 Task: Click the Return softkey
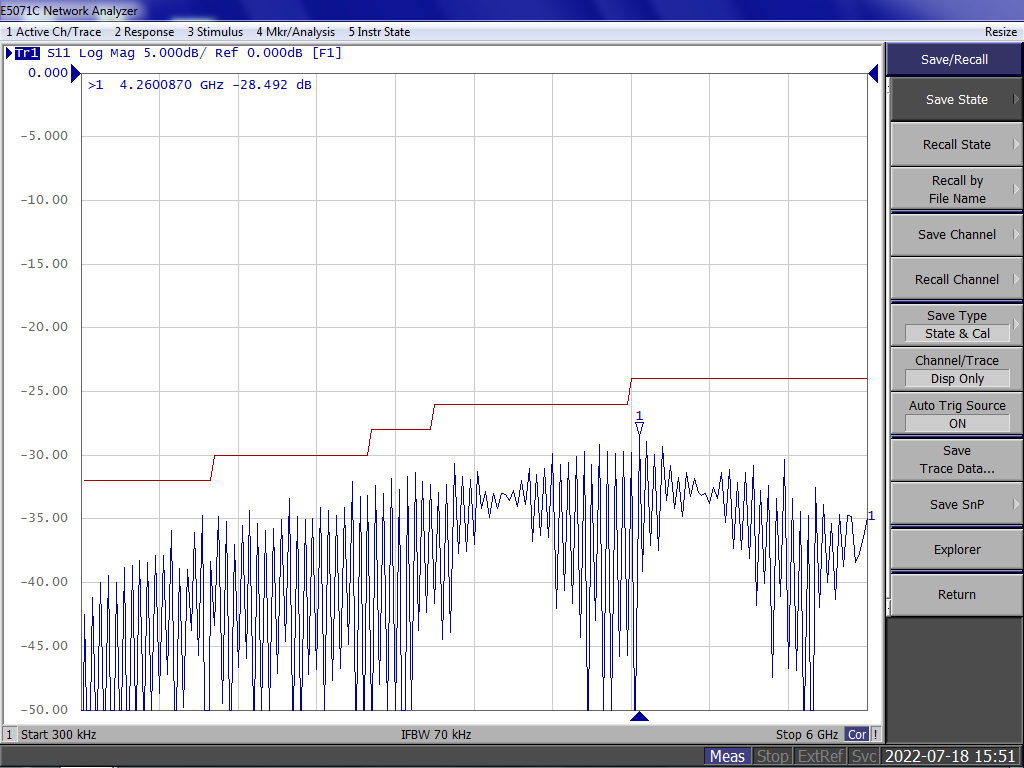(x=957, y=594)
